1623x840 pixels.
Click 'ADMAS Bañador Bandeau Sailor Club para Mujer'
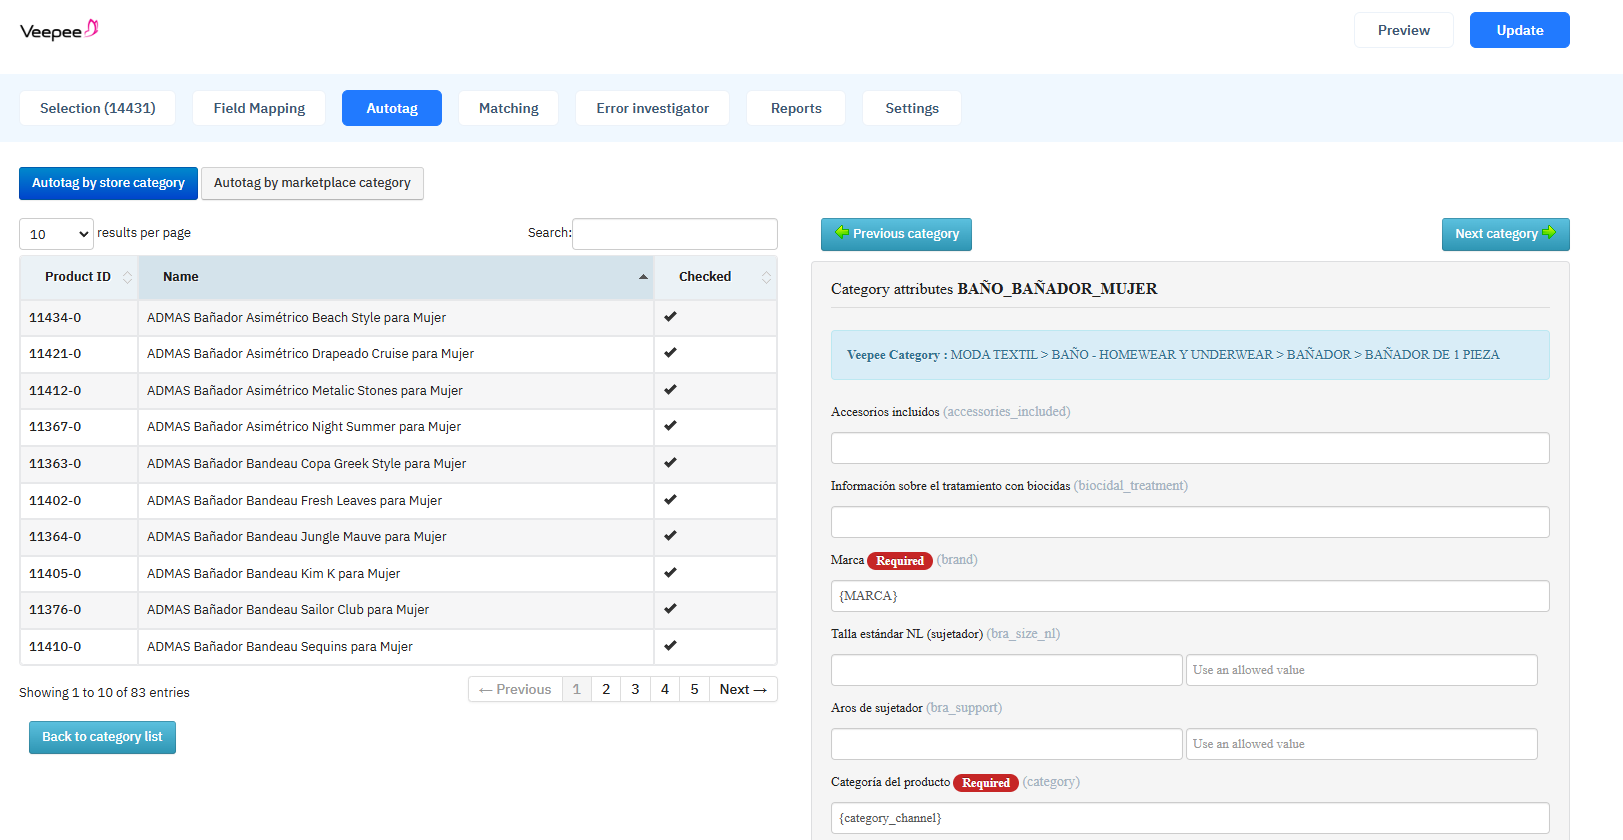click(288, 610)
